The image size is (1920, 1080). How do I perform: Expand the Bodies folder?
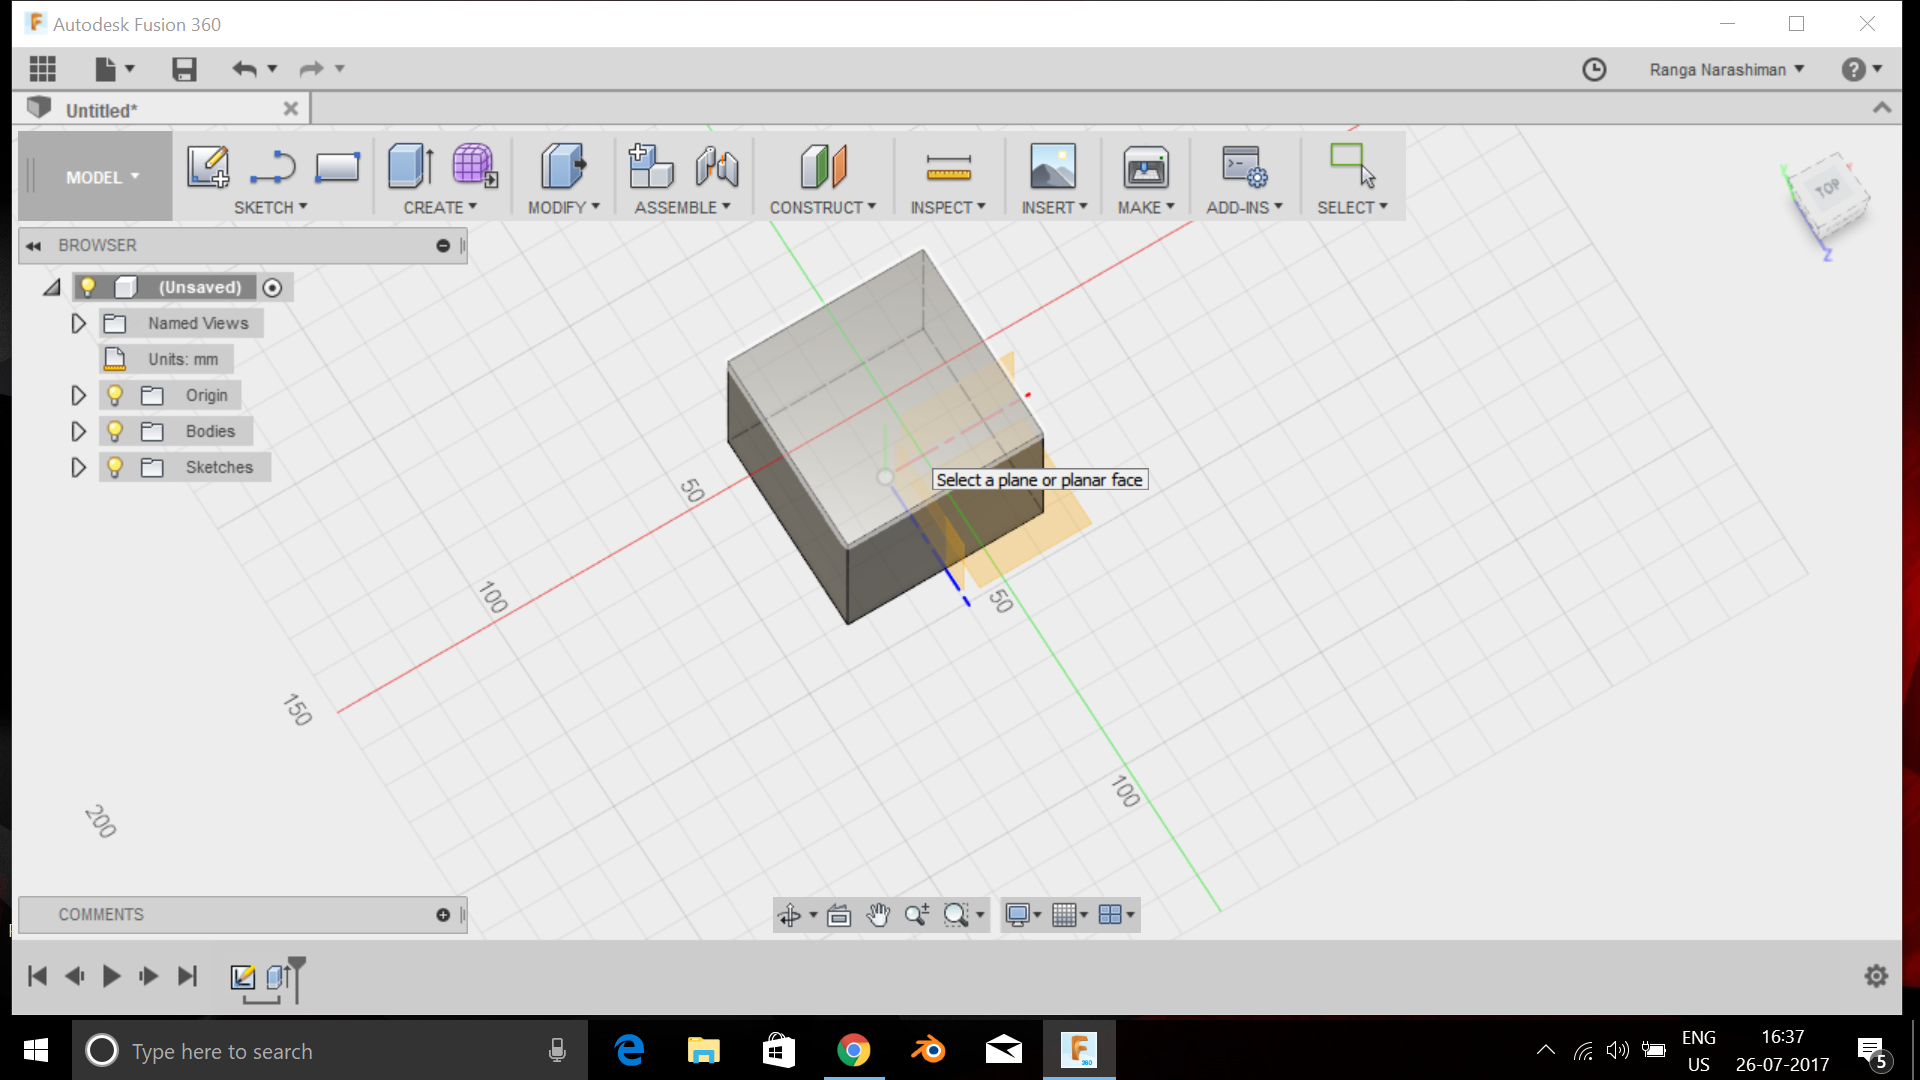point(78,431)
